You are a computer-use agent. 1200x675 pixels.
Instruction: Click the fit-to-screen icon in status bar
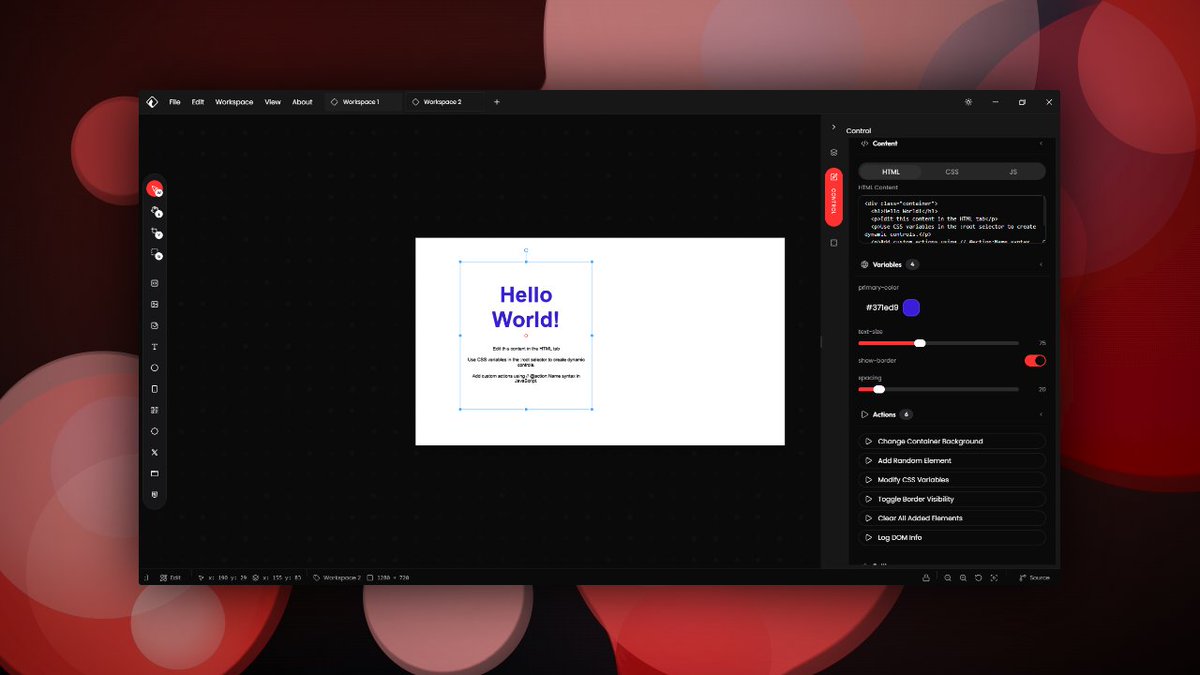point(993,577)
